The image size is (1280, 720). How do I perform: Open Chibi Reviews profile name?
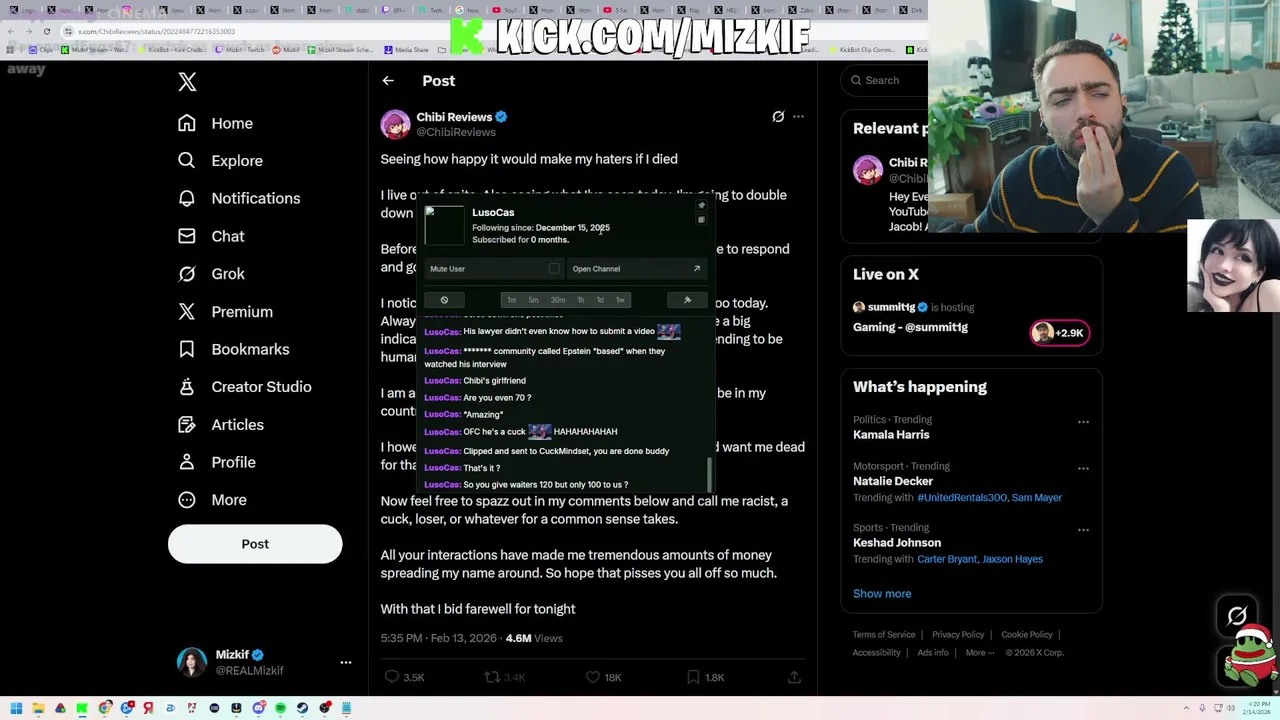(454, 117)
